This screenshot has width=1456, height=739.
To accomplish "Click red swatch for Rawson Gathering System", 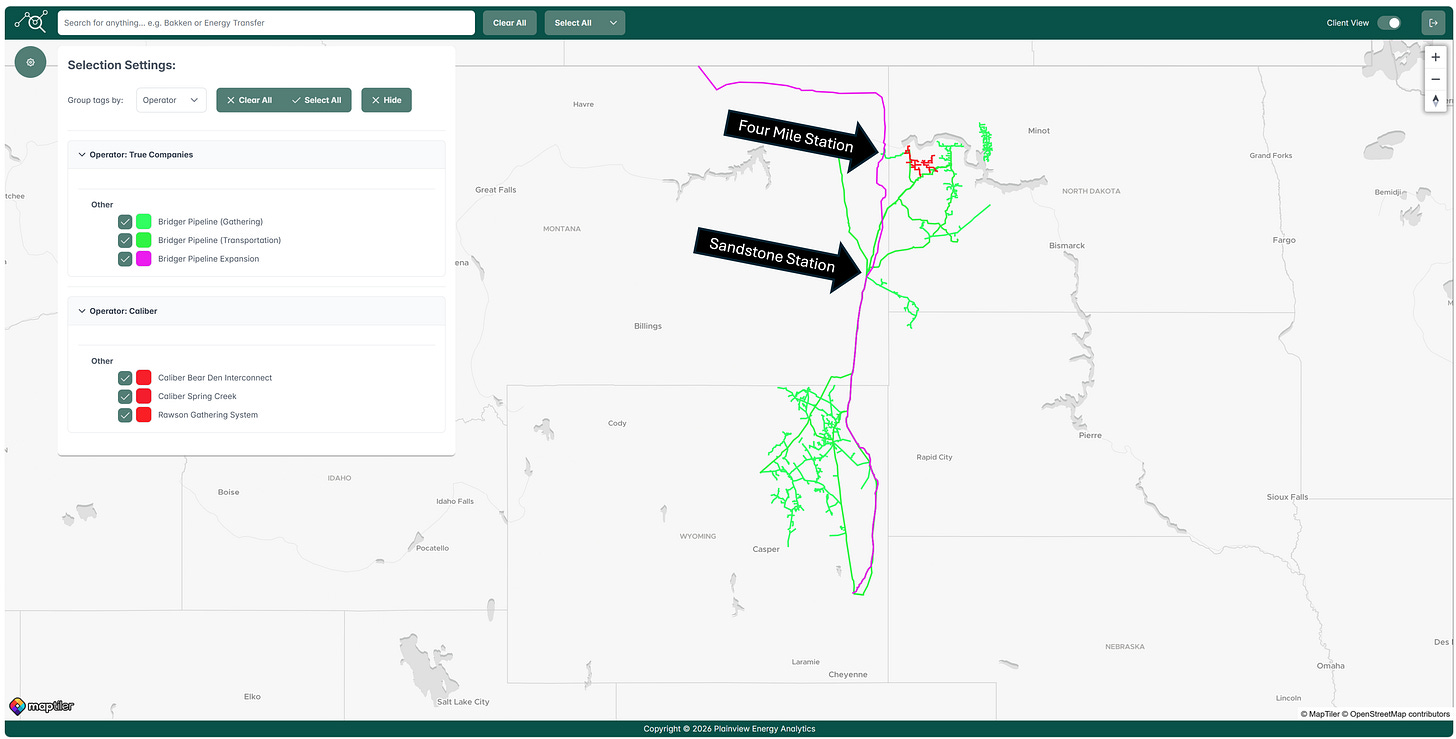I will (144, 415).
